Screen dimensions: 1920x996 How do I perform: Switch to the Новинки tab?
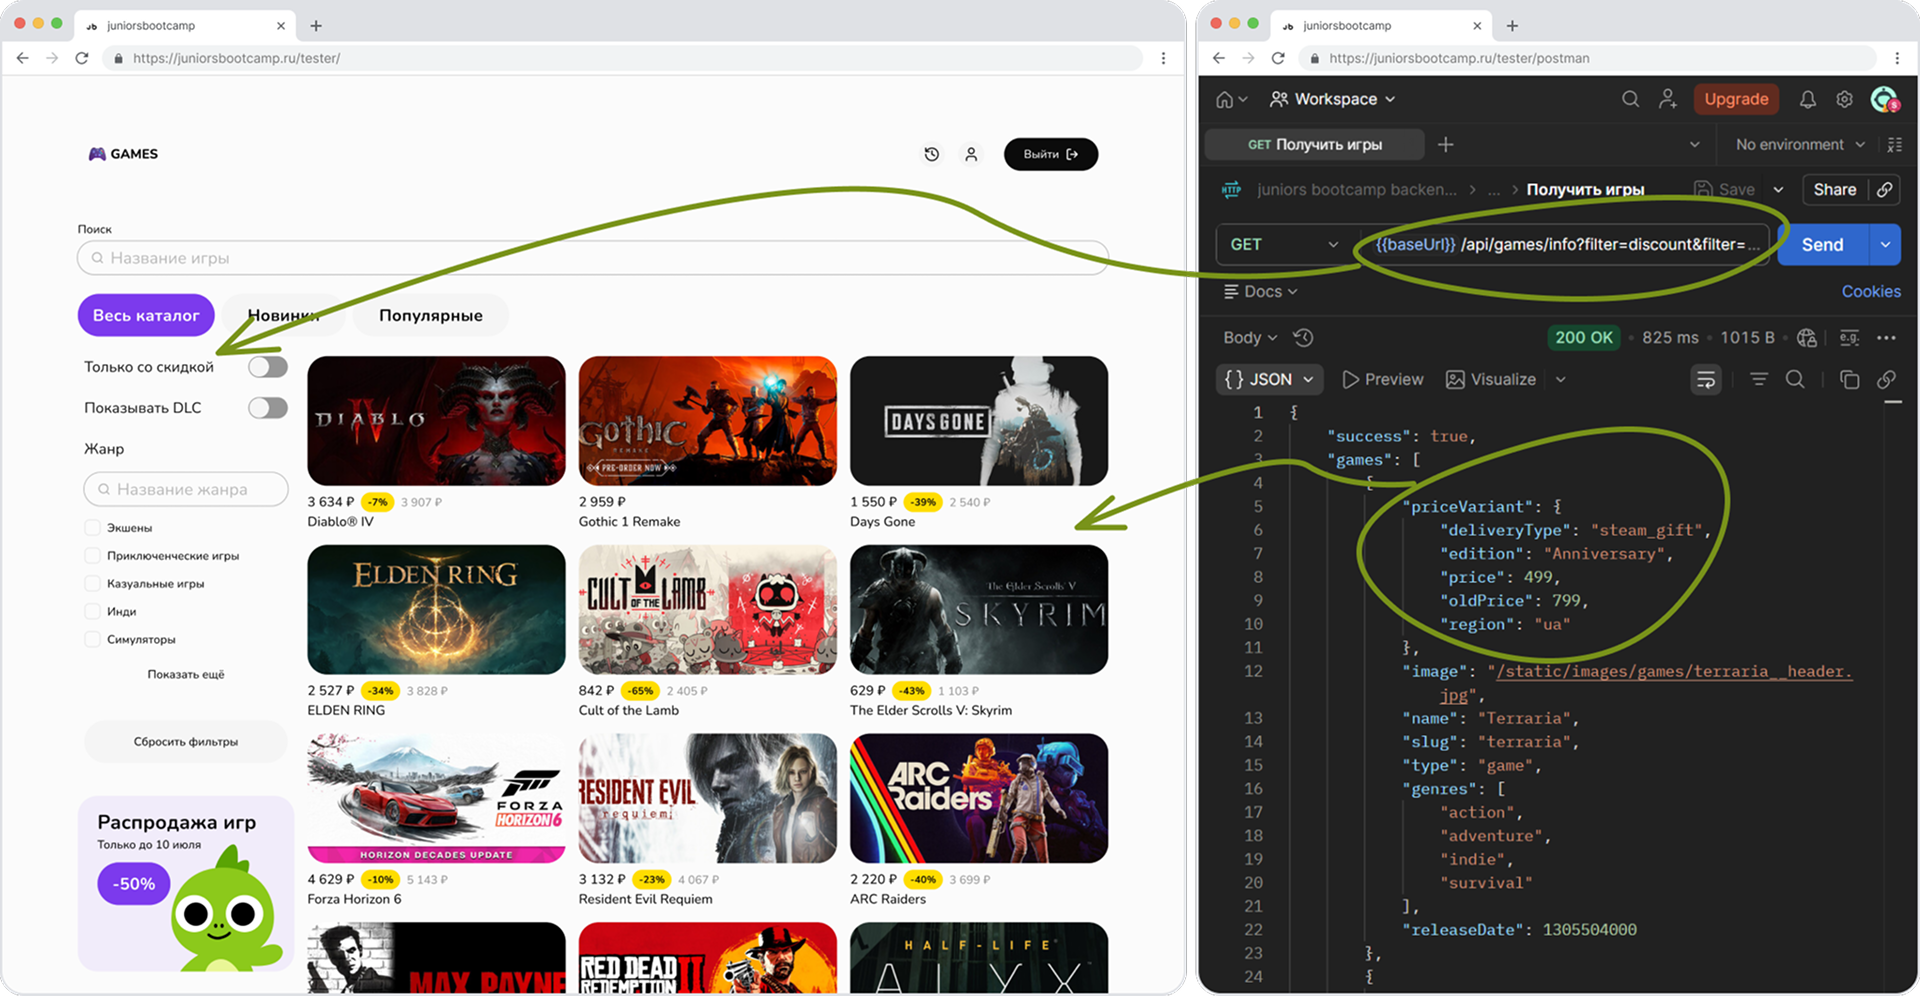[x=283, y=315]
